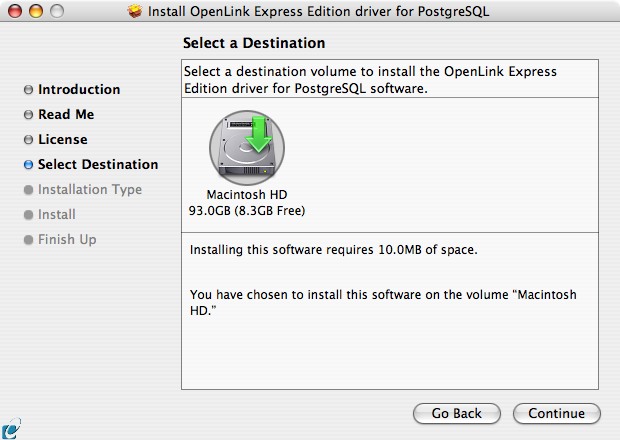Continue to the next installer step
Screen dimensions: 620x440
pos(557,414)
